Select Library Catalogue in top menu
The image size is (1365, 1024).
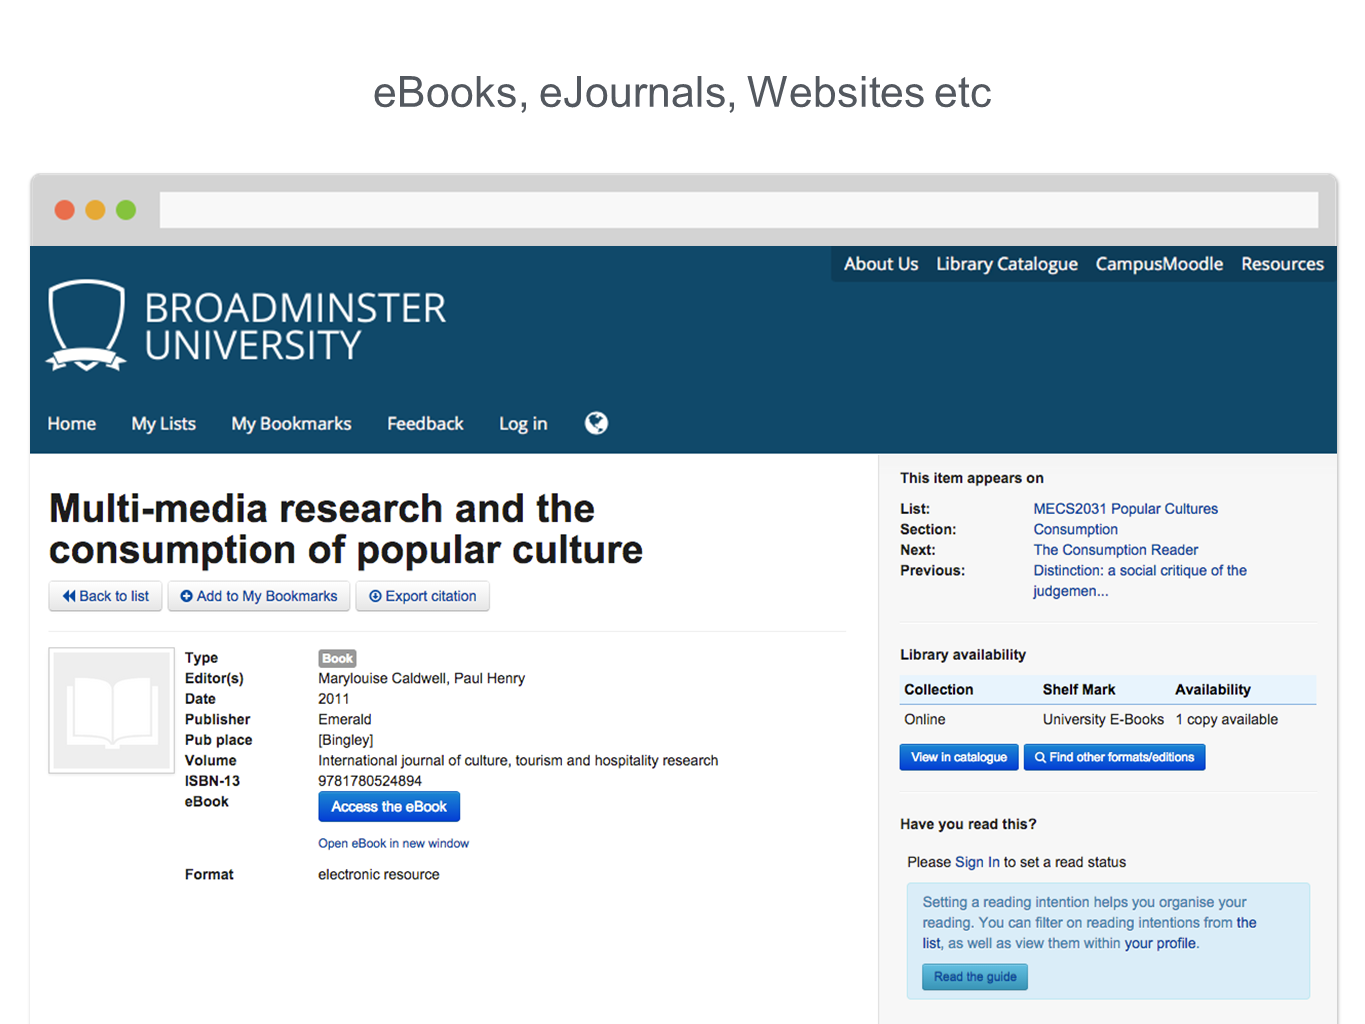1006,264
